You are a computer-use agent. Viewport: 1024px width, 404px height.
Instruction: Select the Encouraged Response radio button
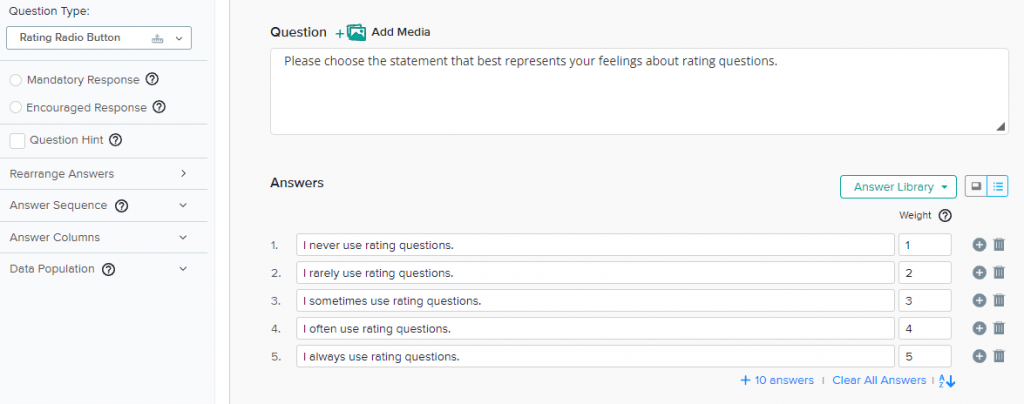point(16,107)
